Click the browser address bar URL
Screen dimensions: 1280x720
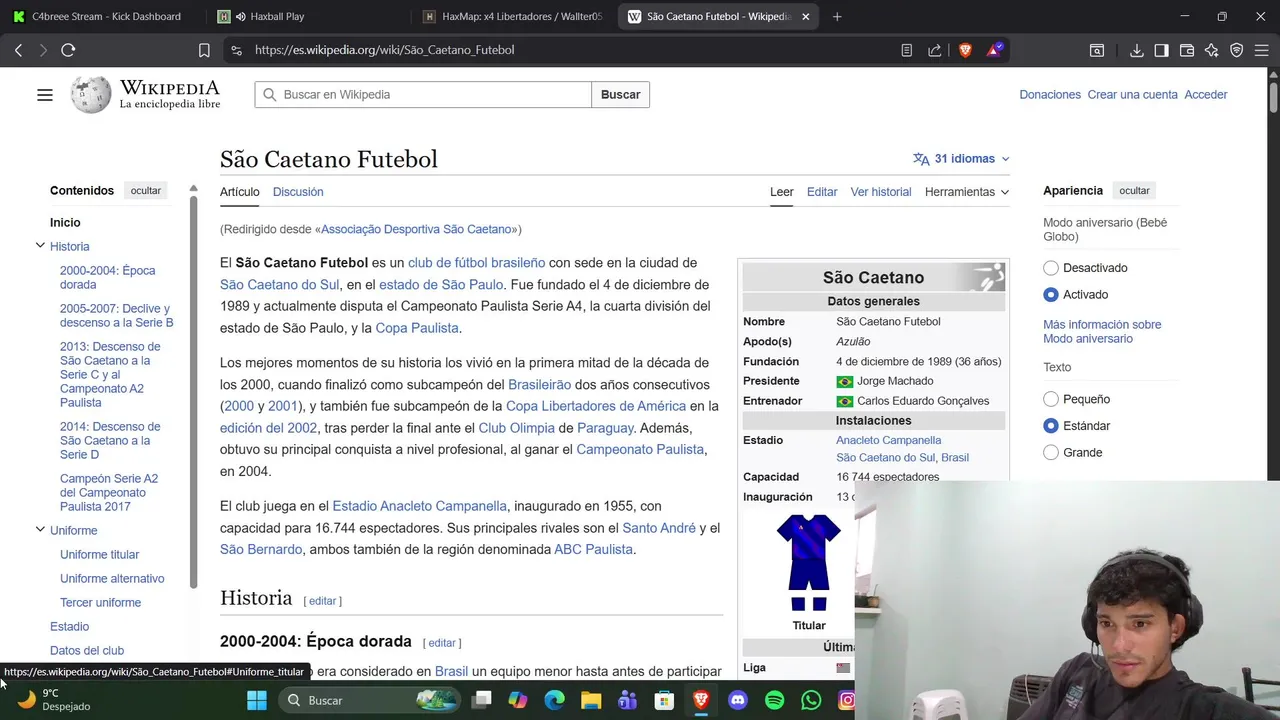[x=384, y=50]
